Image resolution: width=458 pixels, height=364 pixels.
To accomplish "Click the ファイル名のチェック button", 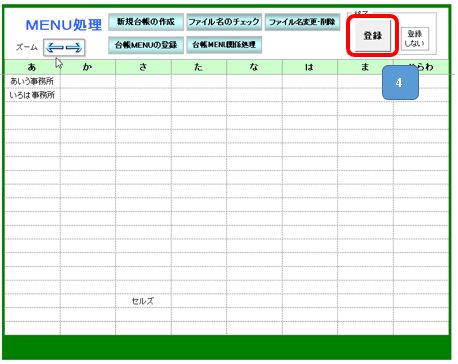I will pos(224,22).
